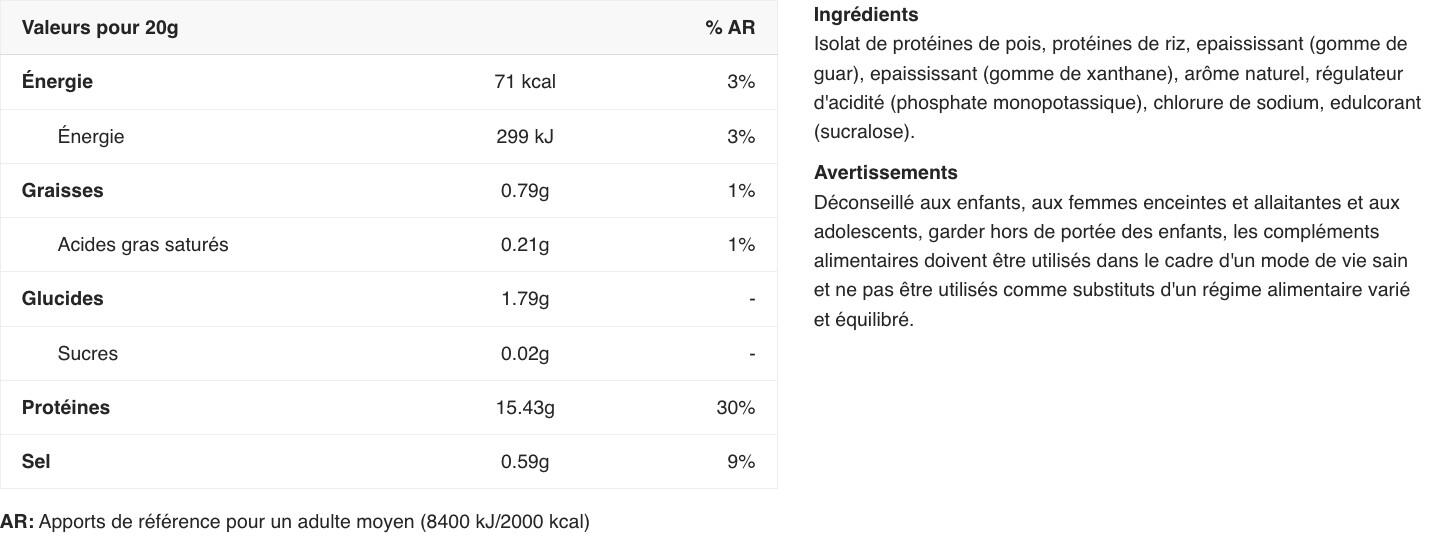Screen dimensions: 1432x540
Task: Click the 0.21g saturated fat value
Action: point(525,245)
